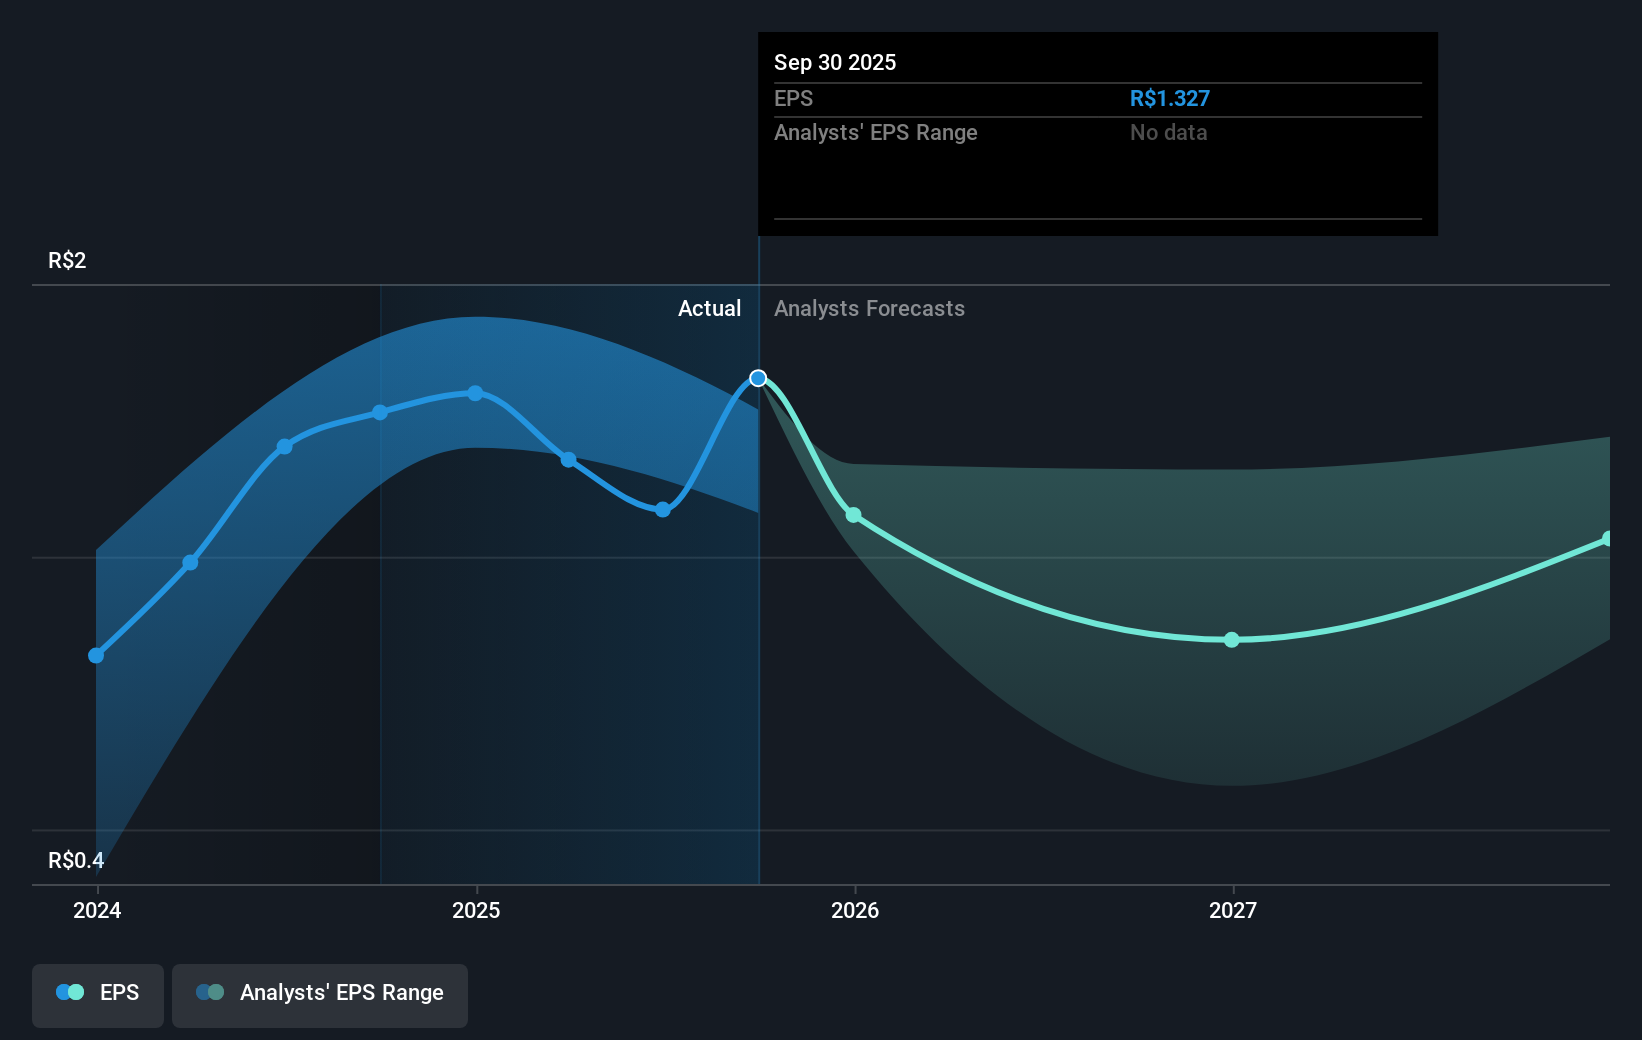Expand the Analysts' EPS Range row in tooltip
Image resolution: width=1642 pixels, height=1040 pixels.
click(876, 132)
